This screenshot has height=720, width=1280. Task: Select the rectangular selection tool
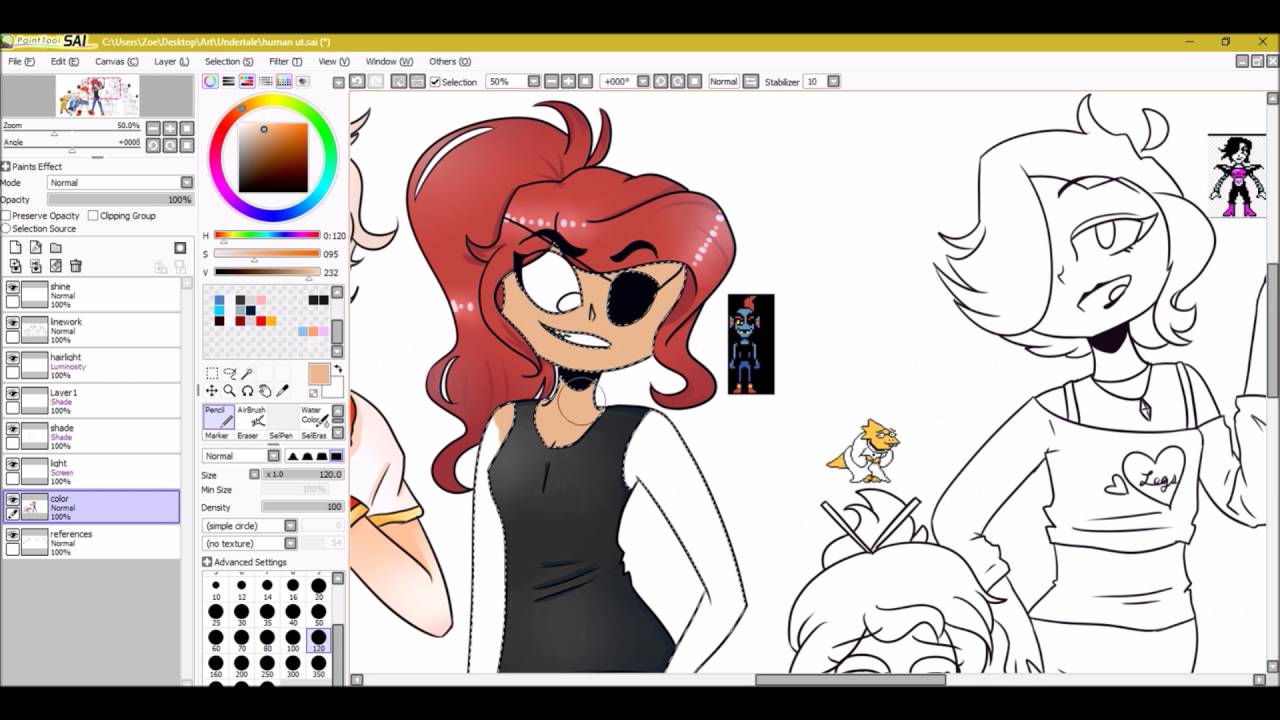point(212,374)
